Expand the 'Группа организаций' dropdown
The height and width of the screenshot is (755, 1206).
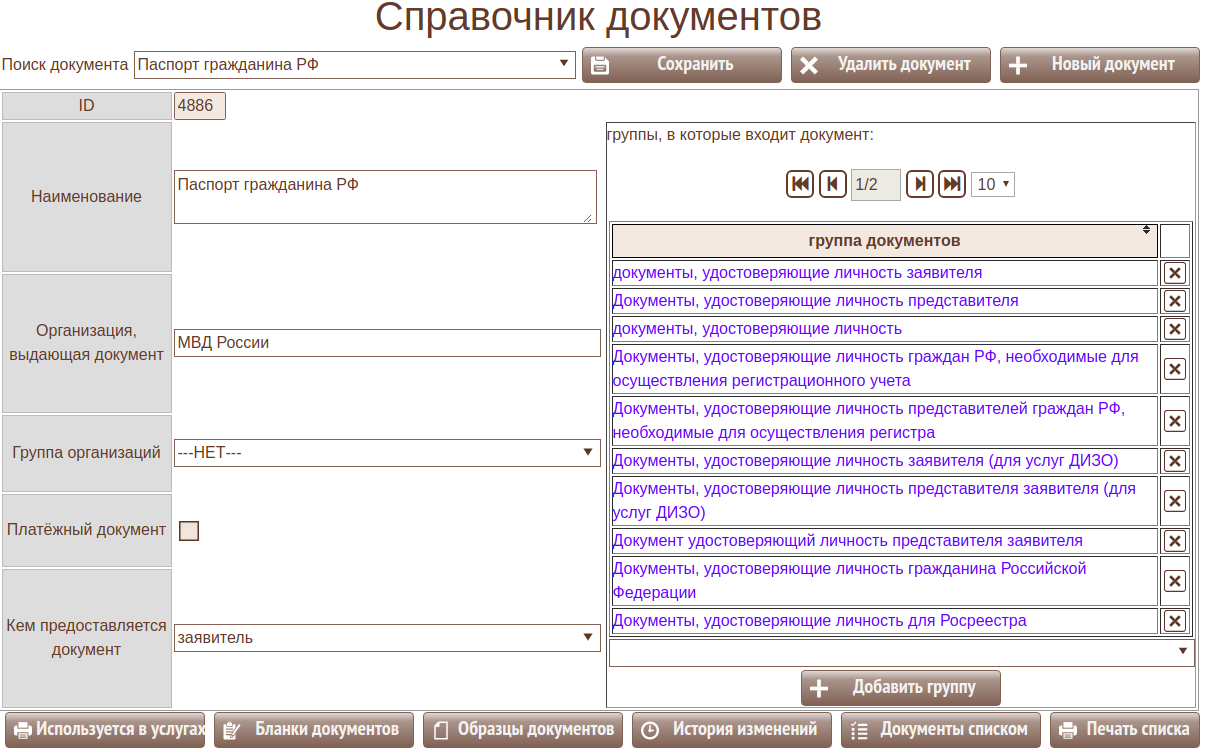387,453
